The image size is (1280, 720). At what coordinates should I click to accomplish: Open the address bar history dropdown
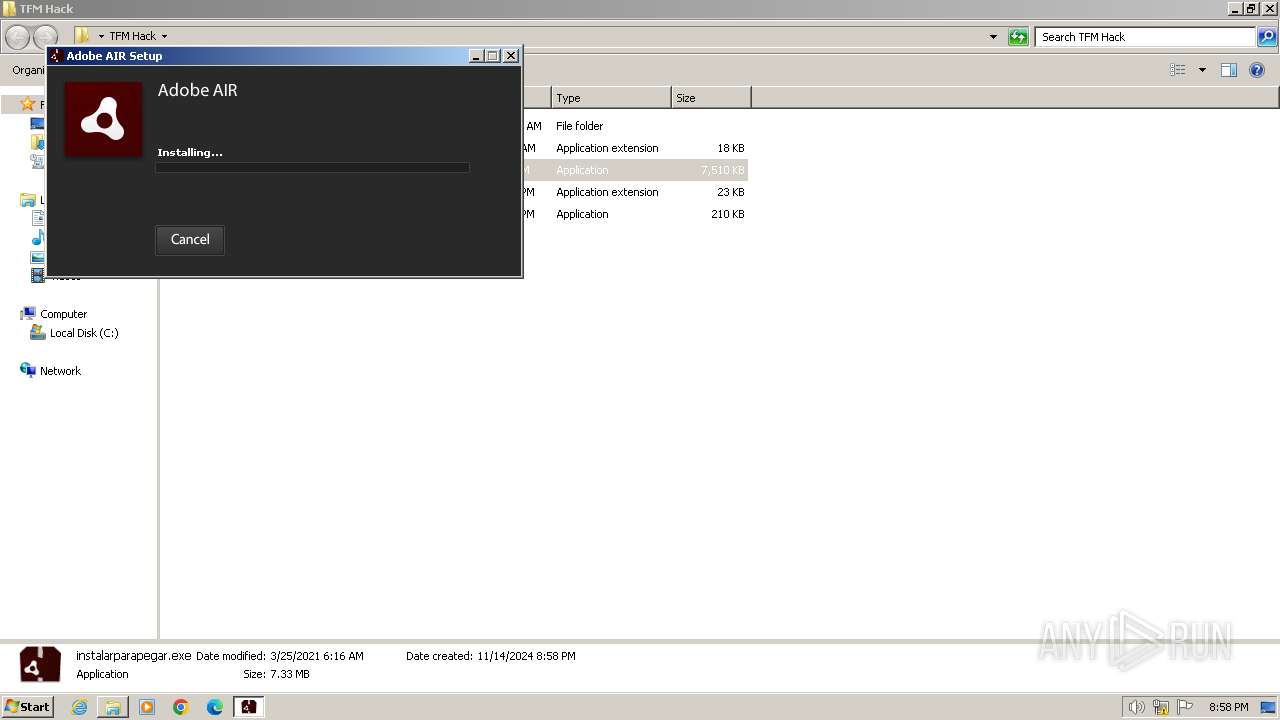[993, 37]
